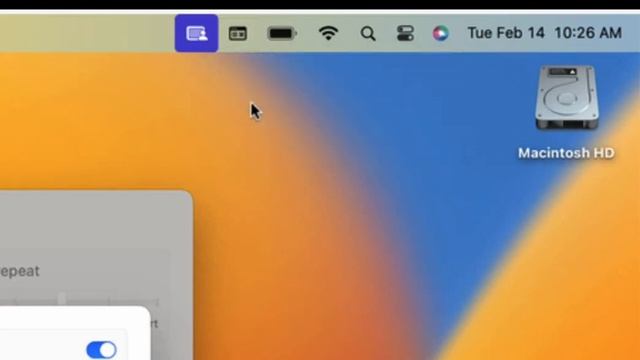Open the highlighted screen sharing menu bar icon

click(x=197, y=33)
